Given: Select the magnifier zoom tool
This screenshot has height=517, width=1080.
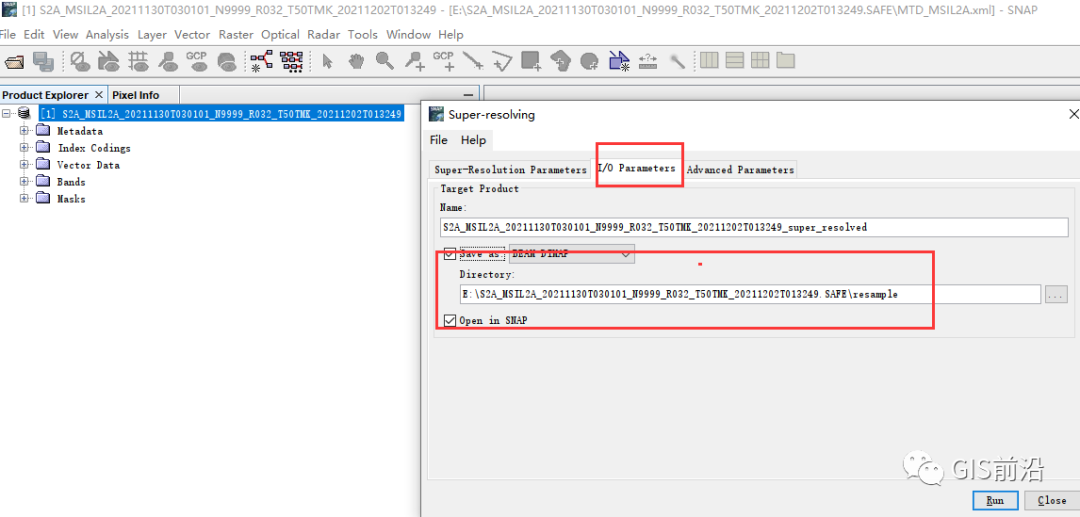Looking at the screenshot, I should point(384,61).
